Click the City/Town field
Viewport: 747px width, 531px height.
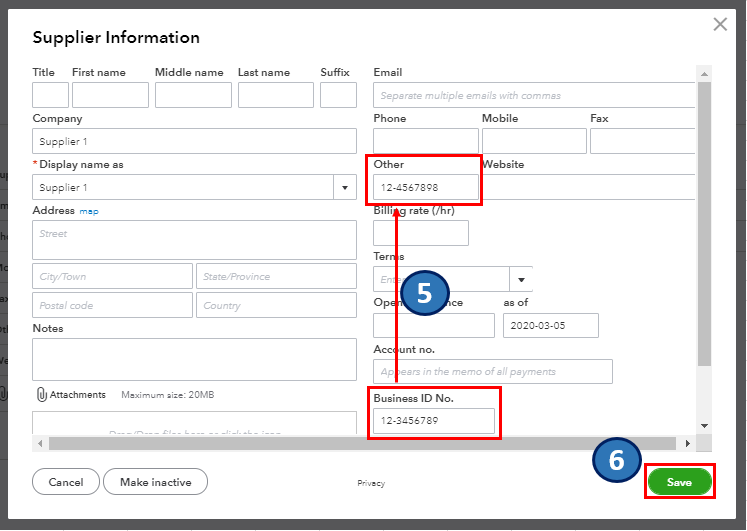pyautogui.click(x=112, y=276)
